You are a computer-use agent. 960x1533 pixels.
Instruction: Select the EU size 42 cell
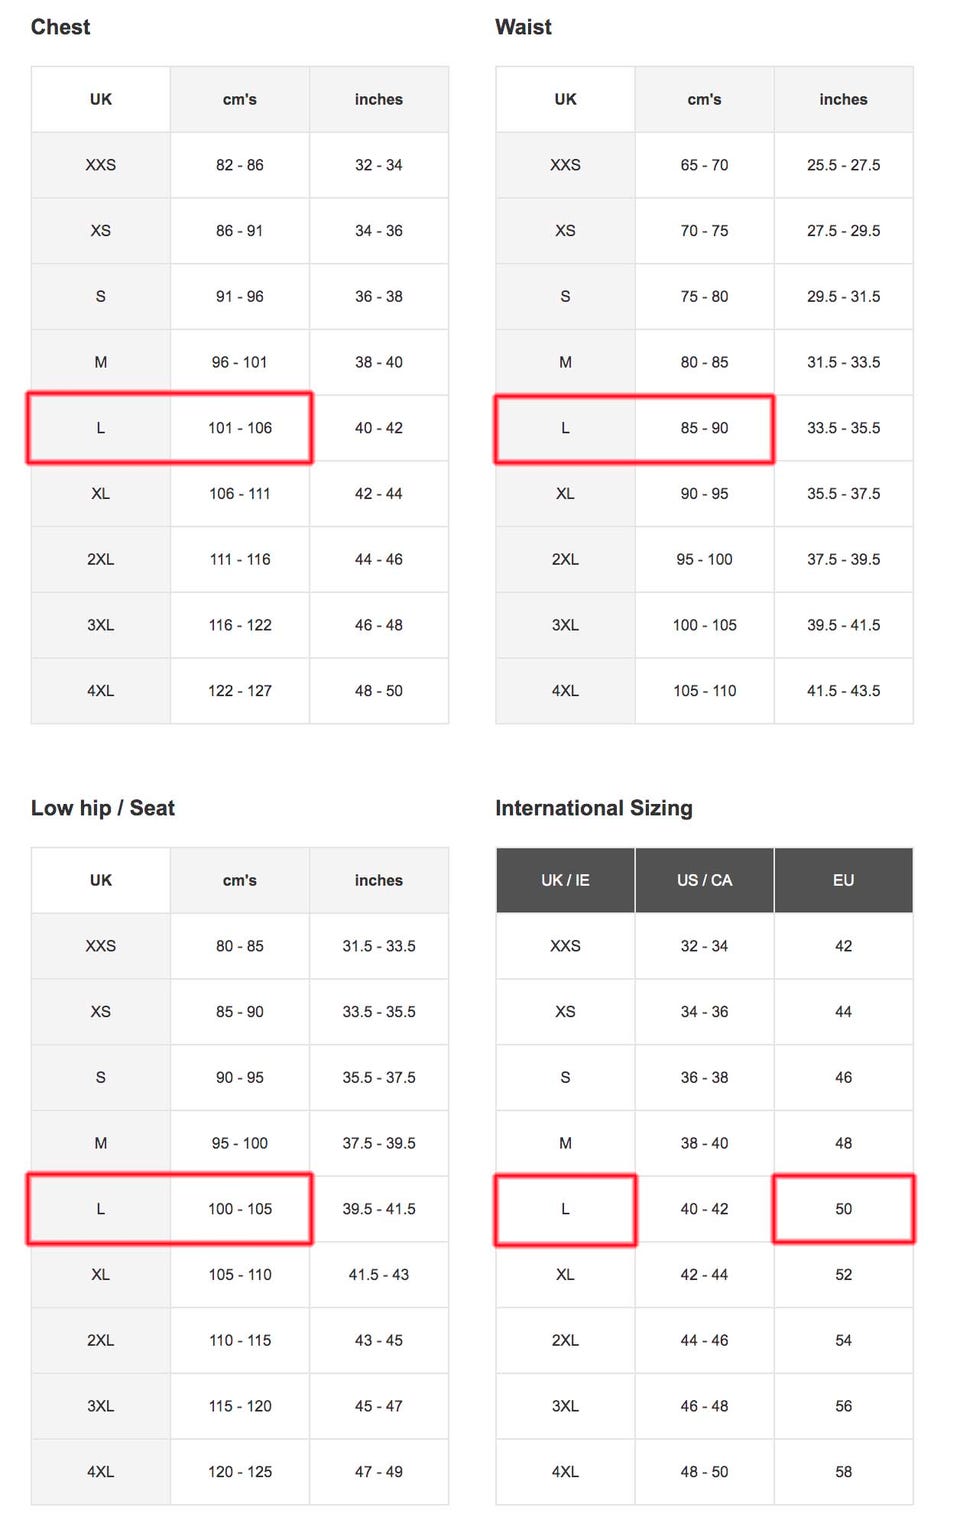[843, 946]
